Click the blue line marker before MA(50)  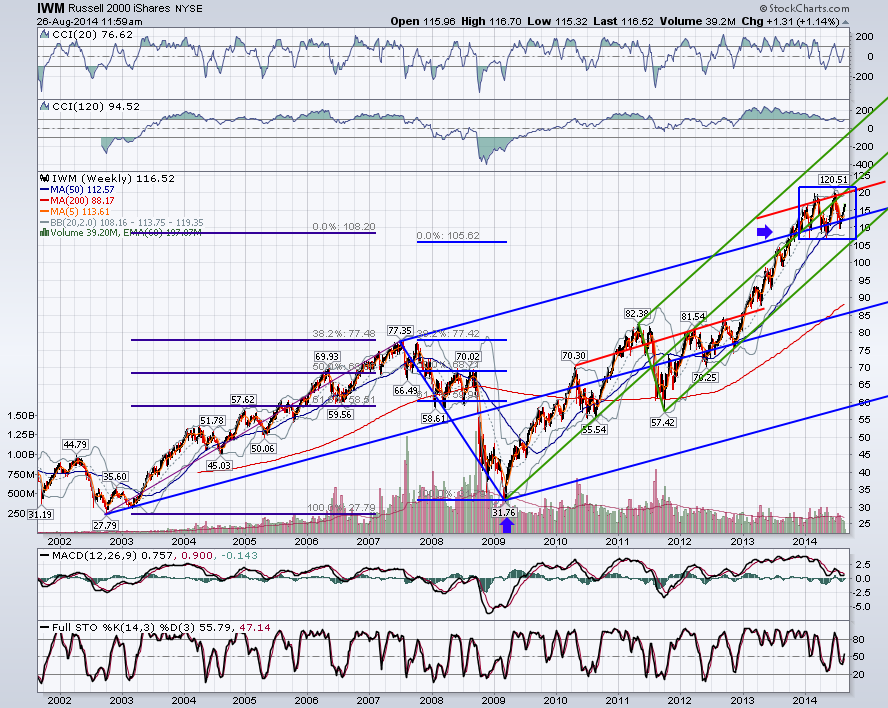[x=45, y=190]
